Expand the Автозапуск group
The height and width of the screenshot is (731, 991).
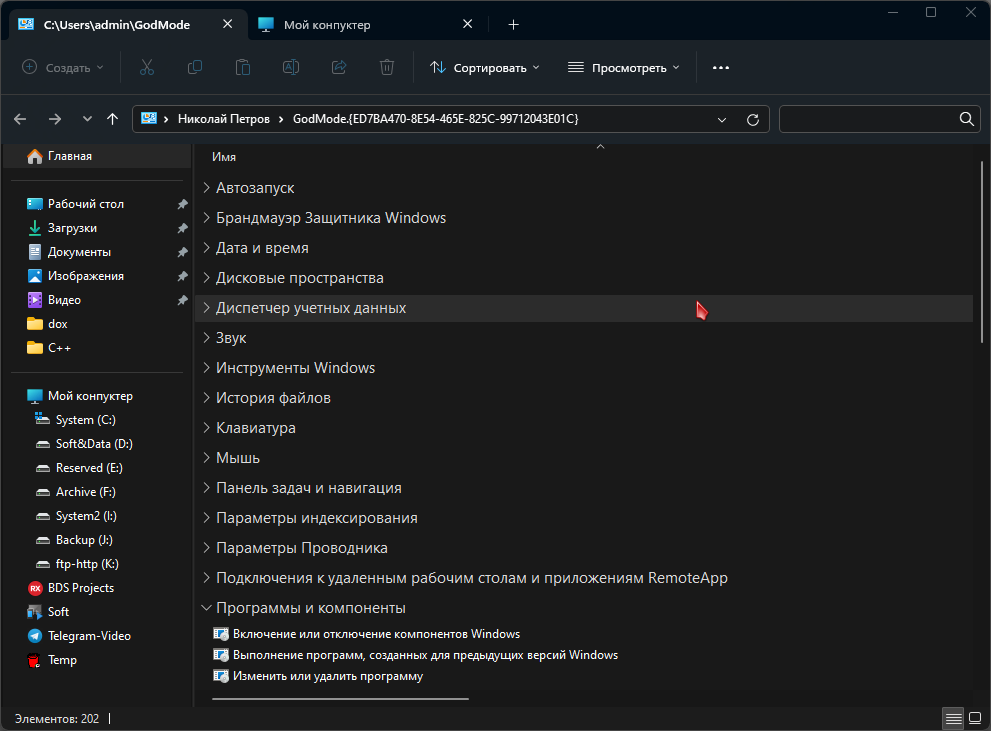206,188
